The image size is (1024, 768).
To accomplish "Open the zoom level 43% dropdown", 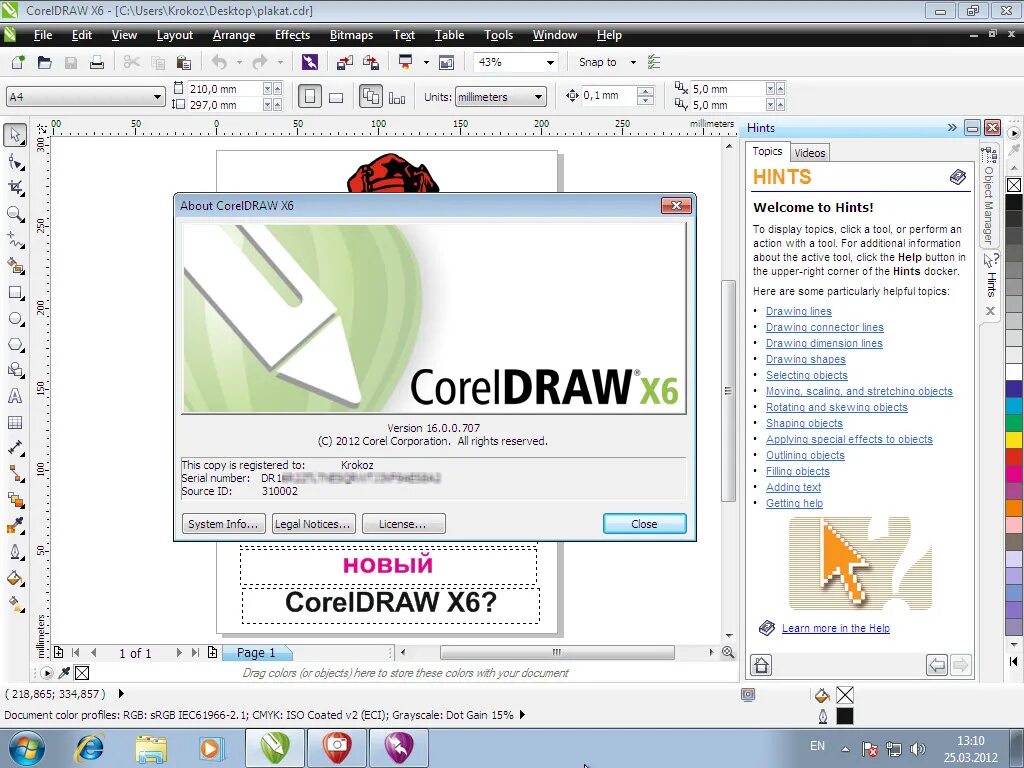I will pyautogui.click(x=551, y=63).
